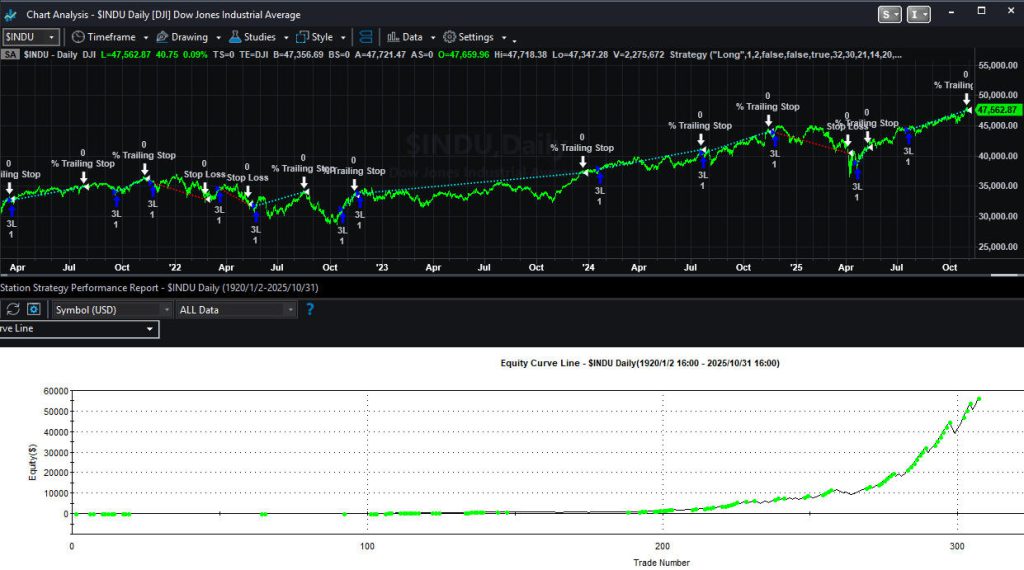Open help with blue question mark

coord(309,310)
